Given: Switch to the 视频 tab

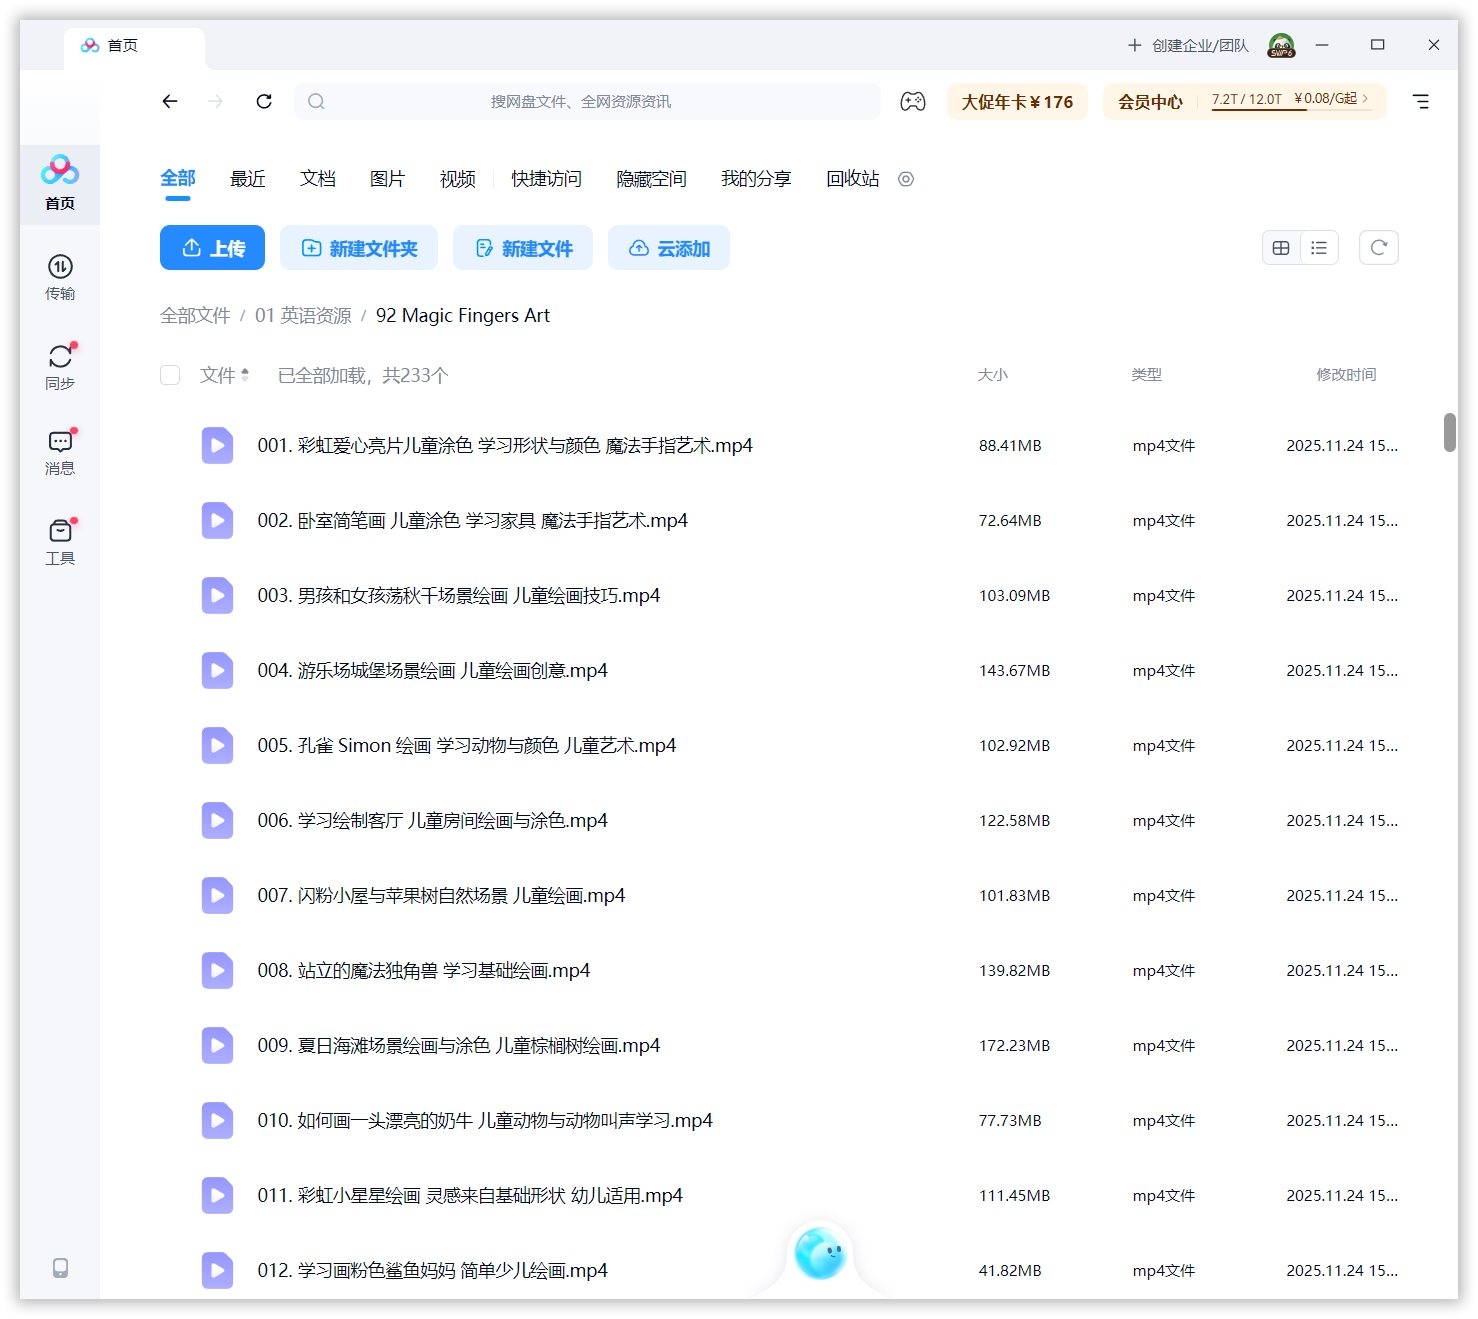Looking at the screenshot, I should [457, 179].
